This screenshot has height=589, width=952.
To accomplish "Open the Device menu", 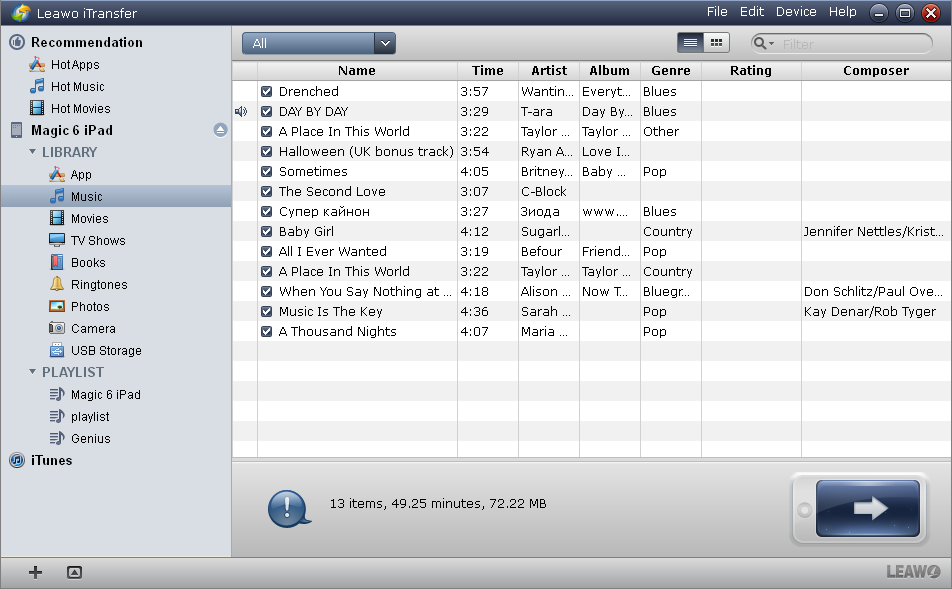I will click(x=795, y=11).
